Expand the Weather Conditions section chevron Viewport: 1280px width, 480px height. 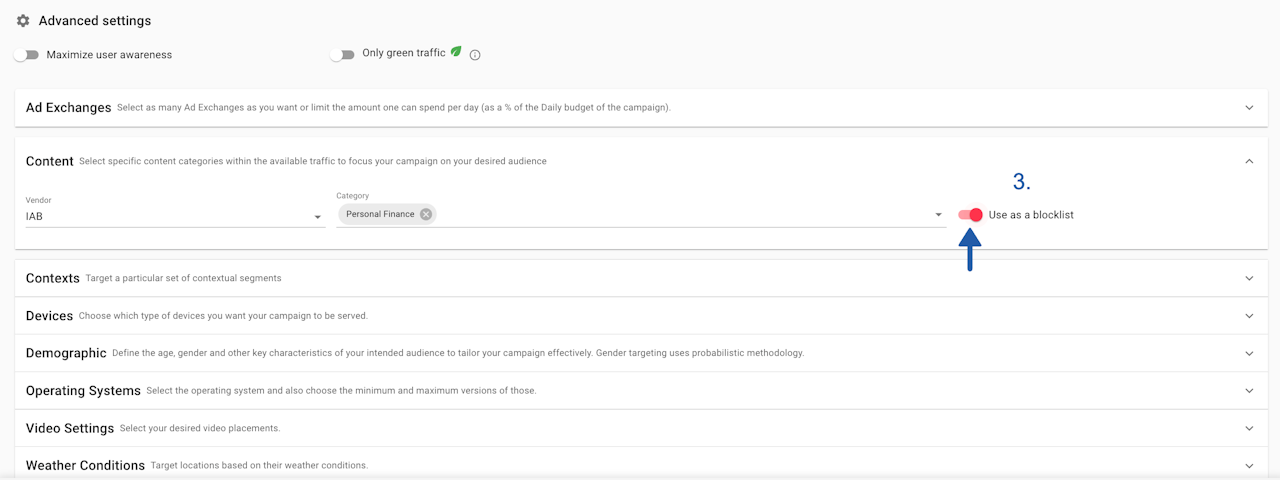coord(1249,465)
